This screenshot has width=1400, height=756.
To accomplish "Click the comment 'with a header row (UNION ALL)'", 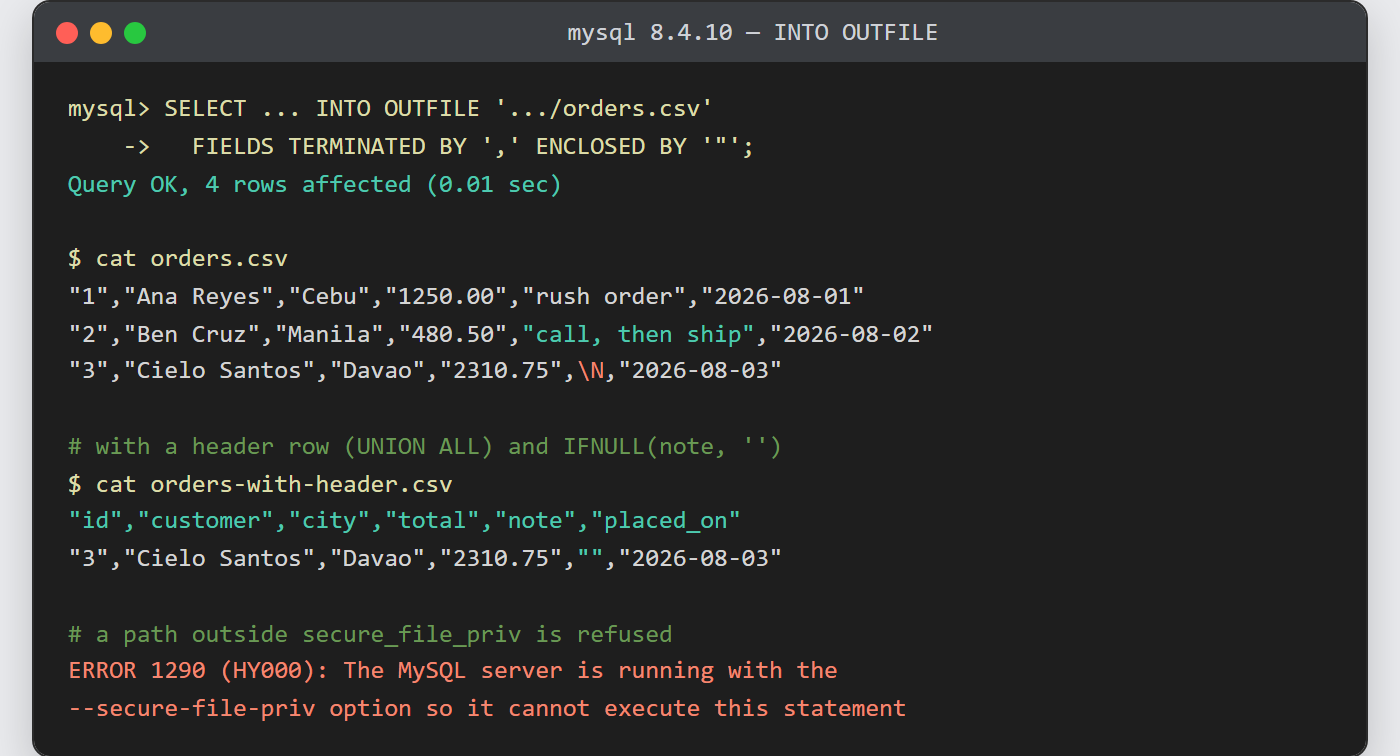I will (425, 446).
